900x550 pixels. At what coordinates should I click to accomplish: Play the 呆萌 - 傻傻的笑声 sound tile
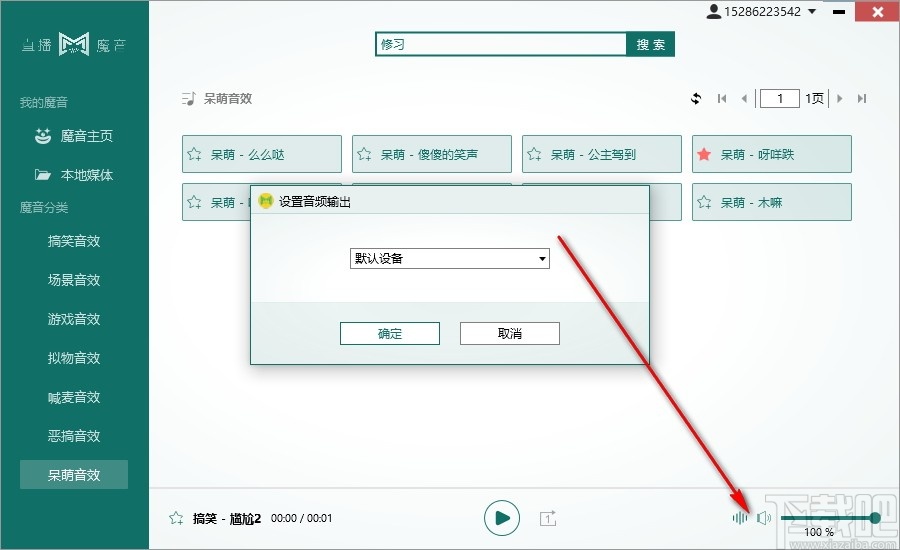click(x=432, y=154)
